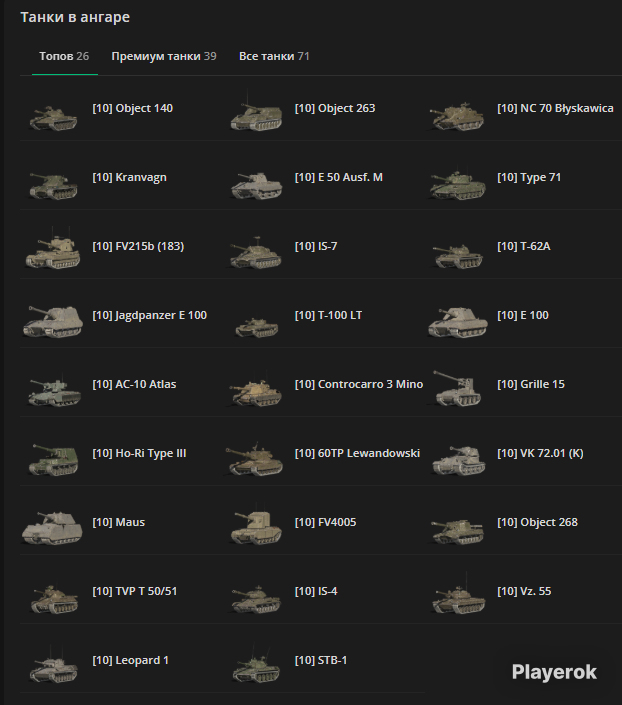Screen dimensions: 622x705
Task: Click the '[10] FV215b (183)' name
Action: point(138,246)
